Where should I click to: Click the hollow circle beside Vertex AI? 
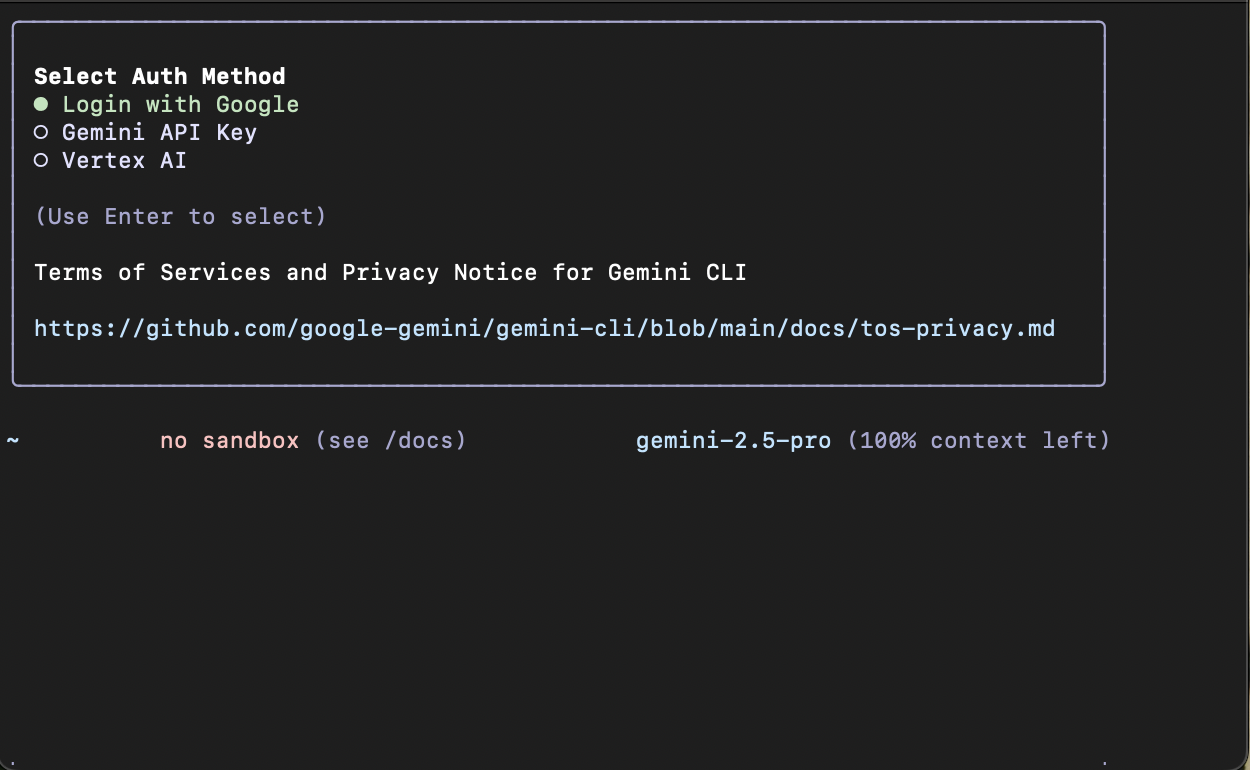click(40, 159)
